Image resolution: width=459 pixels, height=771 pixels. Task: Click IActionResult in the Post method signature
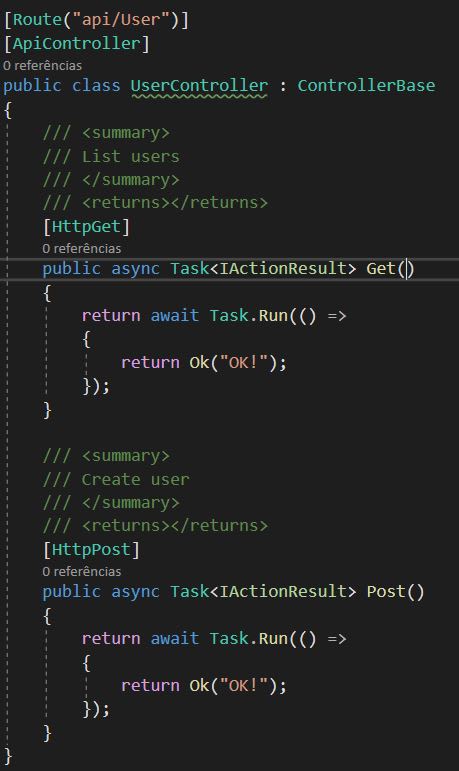point(283,592)
